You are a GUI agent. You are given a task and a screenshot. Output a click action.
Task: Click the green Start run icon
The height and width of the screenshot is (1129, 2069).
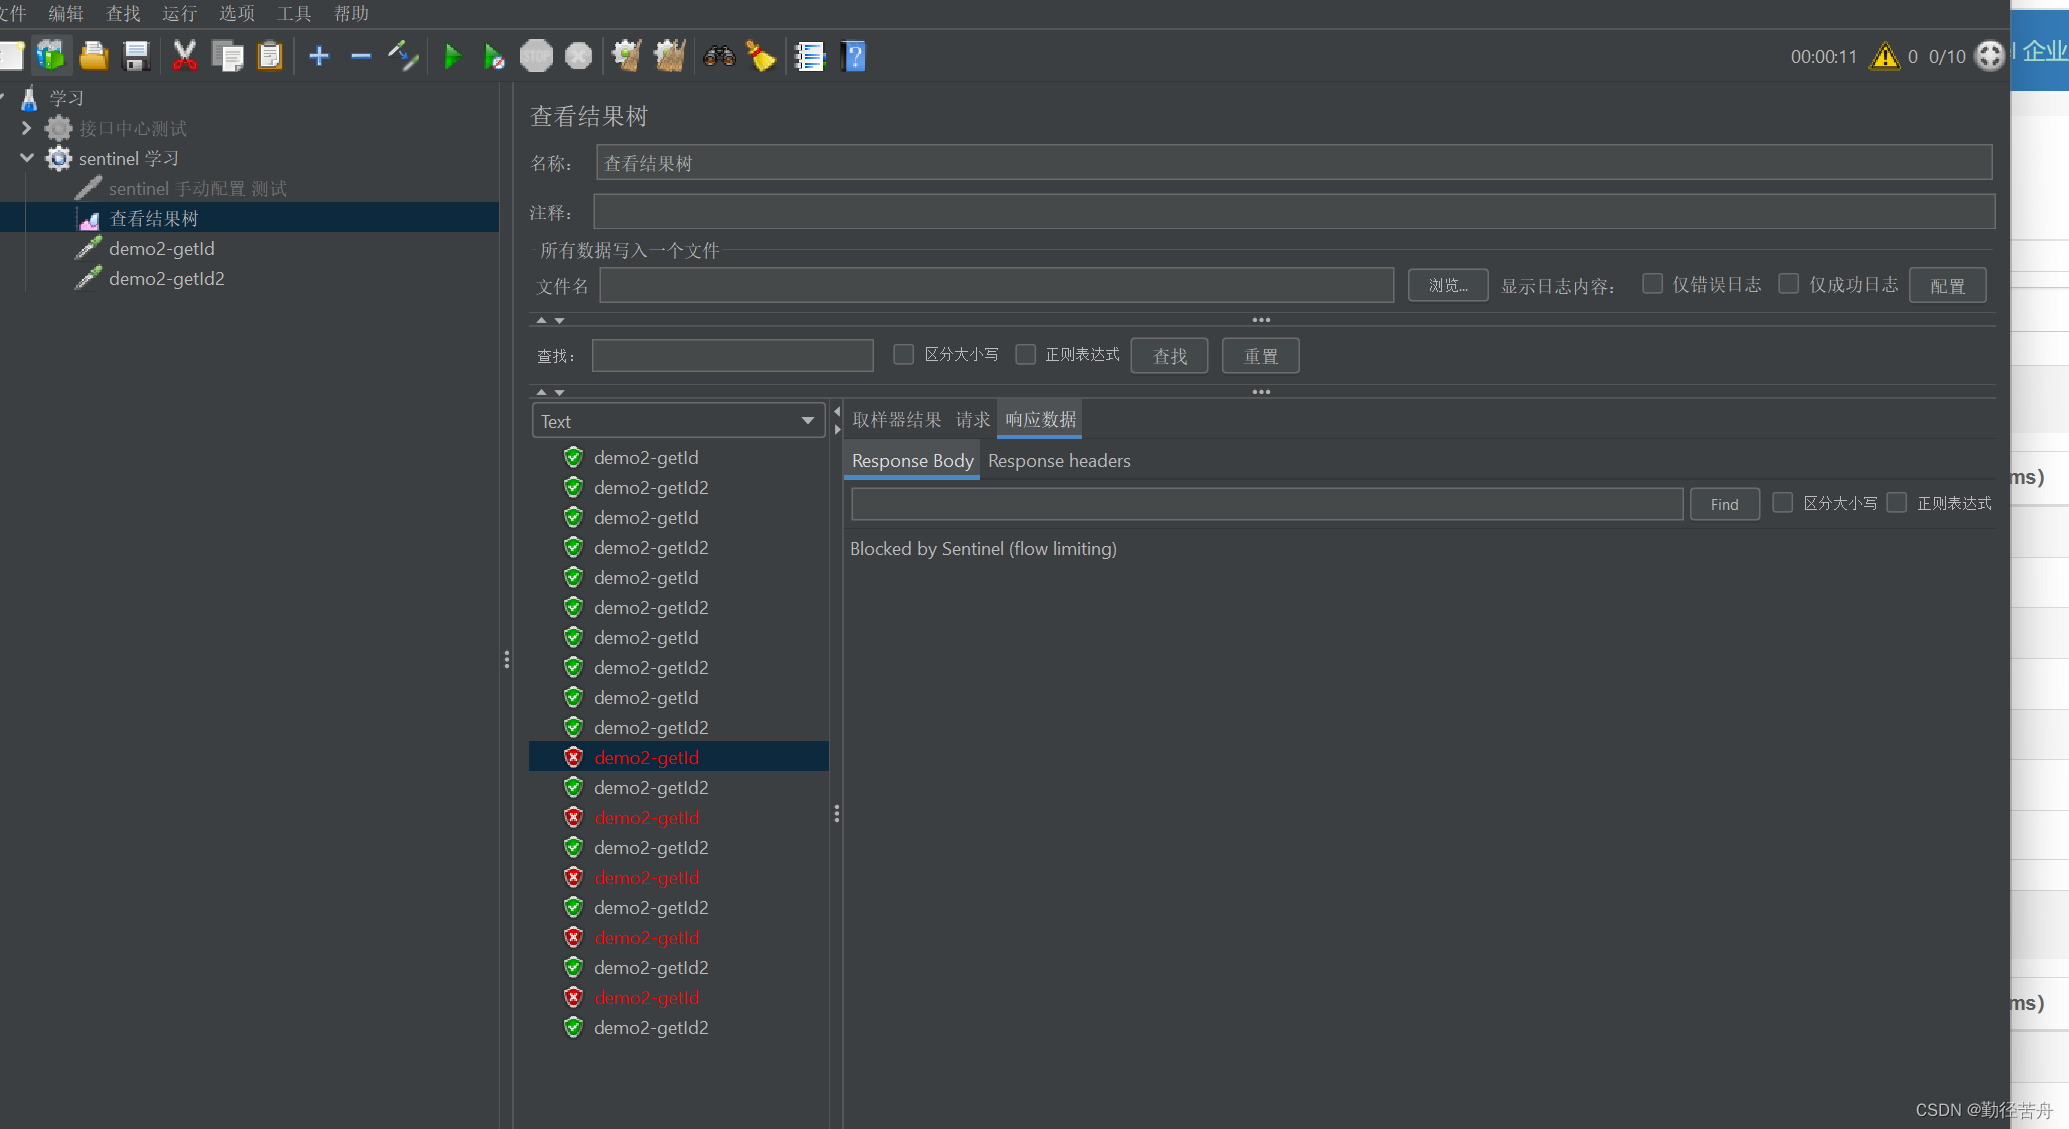click(452, 56)
